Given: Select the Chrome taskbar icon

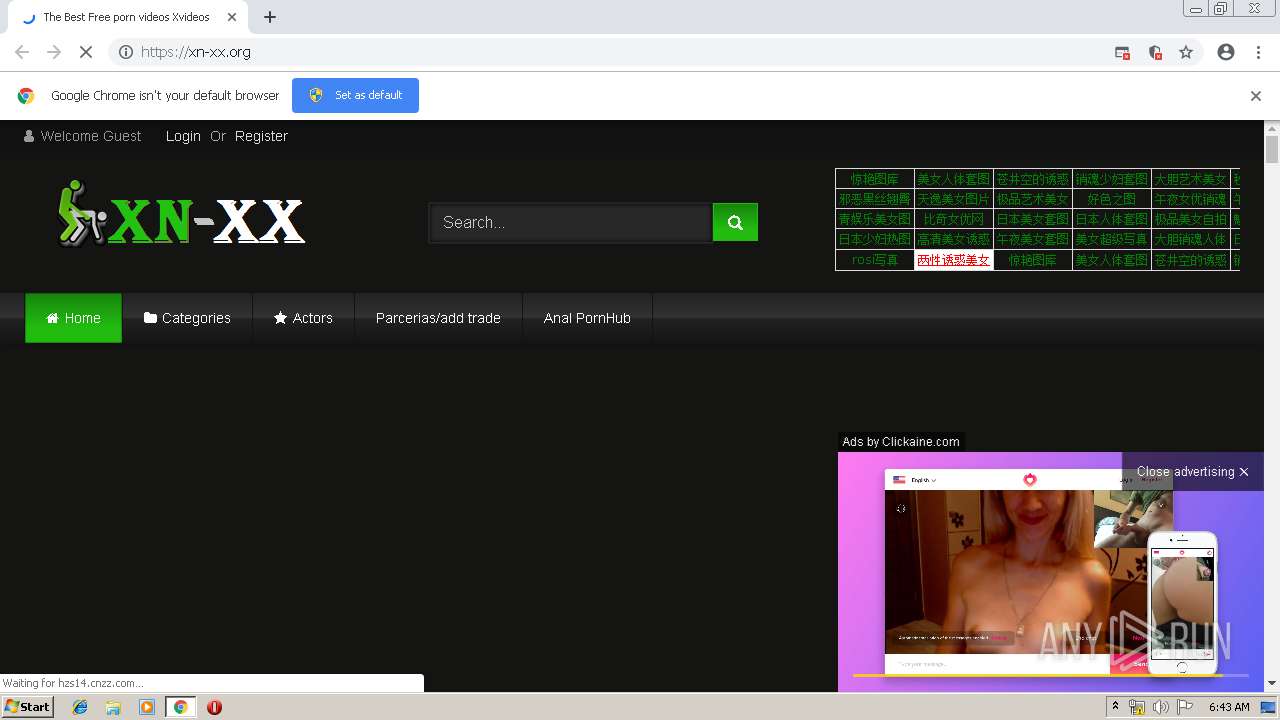Looking at the screenshot, I should pyautogui.click(x=180, y=707).
